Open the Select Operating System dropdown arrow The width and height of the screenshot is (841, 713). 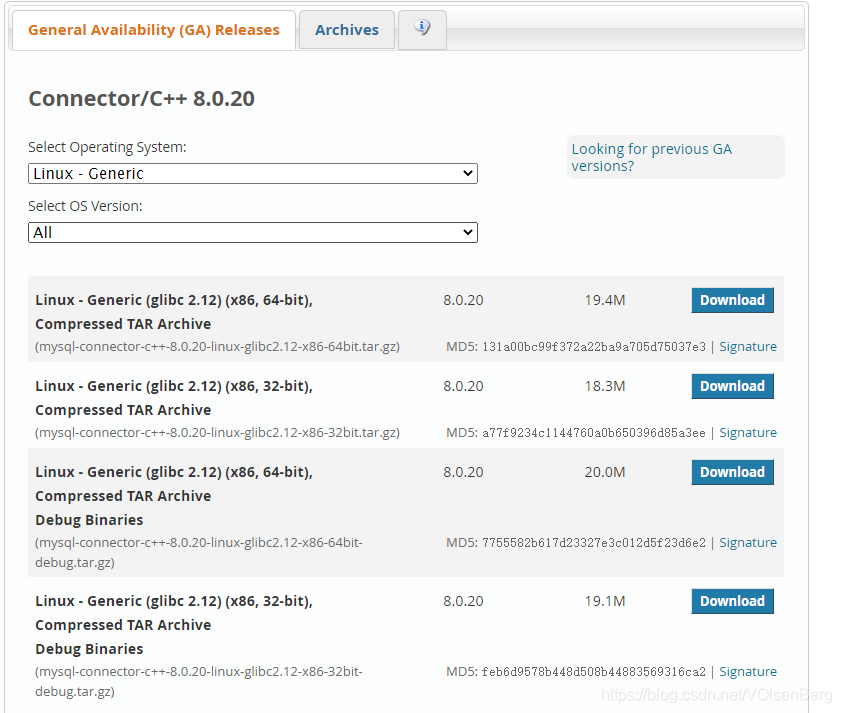[468, 173]
